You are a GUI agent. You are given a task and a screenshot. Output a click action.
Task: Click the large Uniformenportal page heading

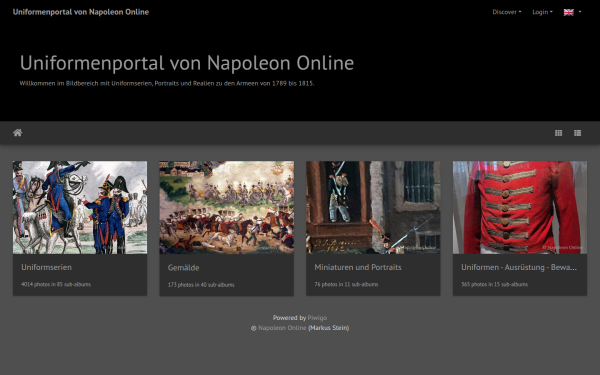tap(187, 63)
